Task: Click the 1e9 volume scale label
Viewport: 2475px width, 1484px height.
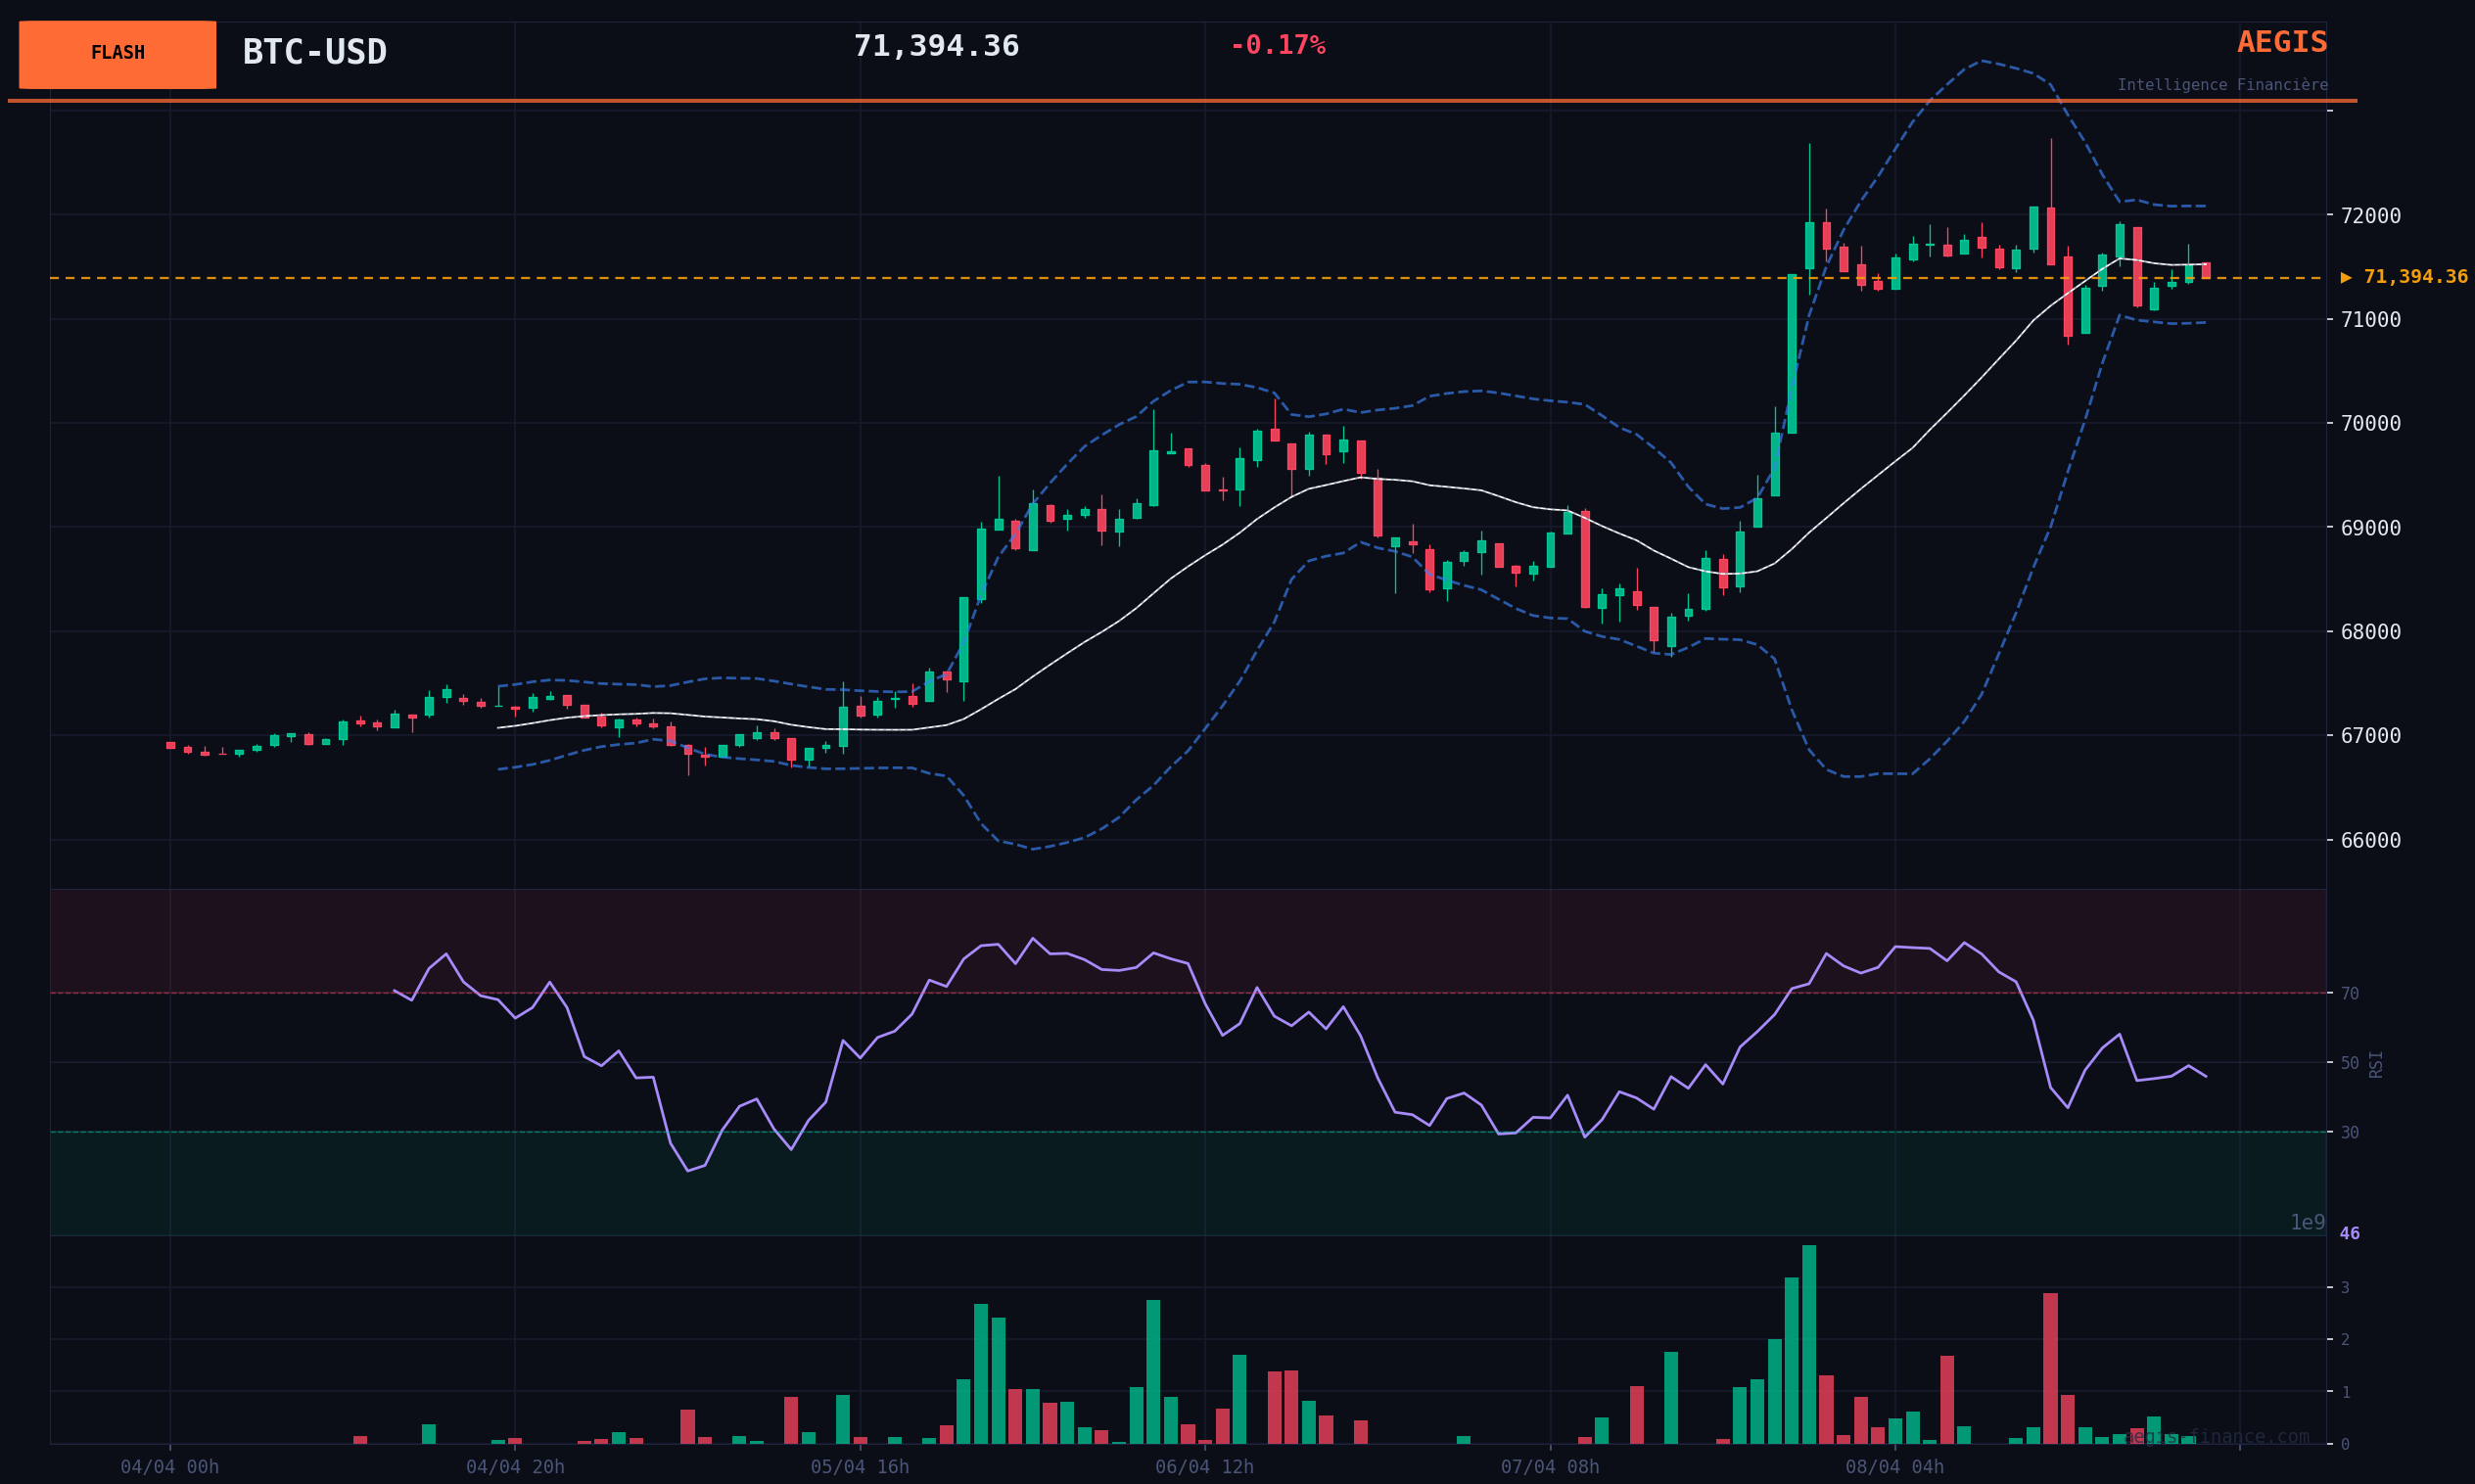Action: (2307, 1223)
